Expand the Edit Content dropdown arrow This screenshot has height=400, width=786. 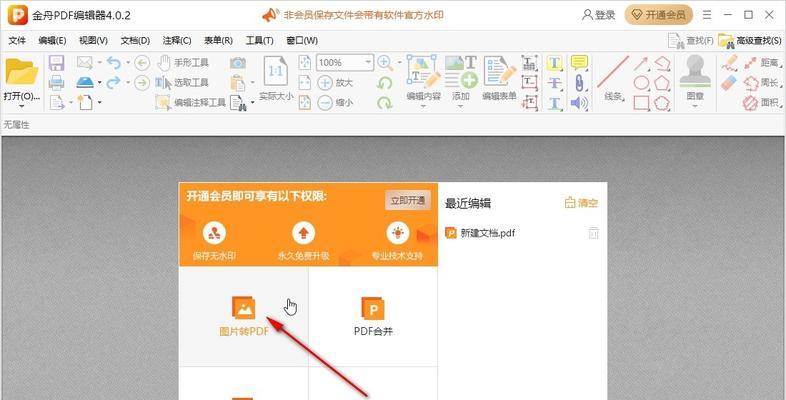point(423,106)
